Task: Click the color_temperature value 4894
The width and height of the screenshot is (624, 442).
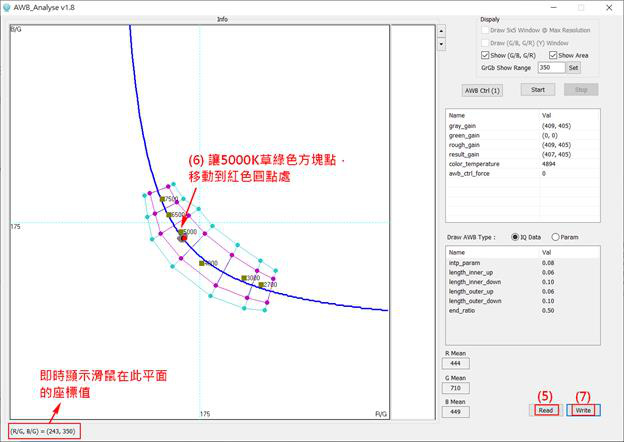Action: pos(548,164)
